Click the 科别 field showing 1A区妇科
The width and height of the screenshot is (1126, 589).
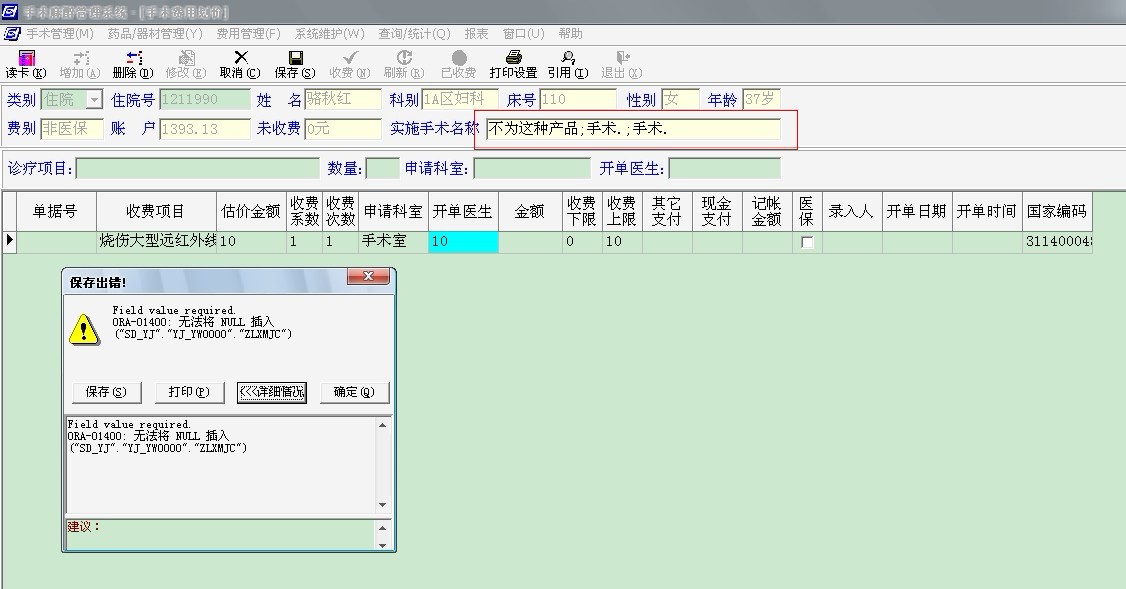(x=460, y=99)
